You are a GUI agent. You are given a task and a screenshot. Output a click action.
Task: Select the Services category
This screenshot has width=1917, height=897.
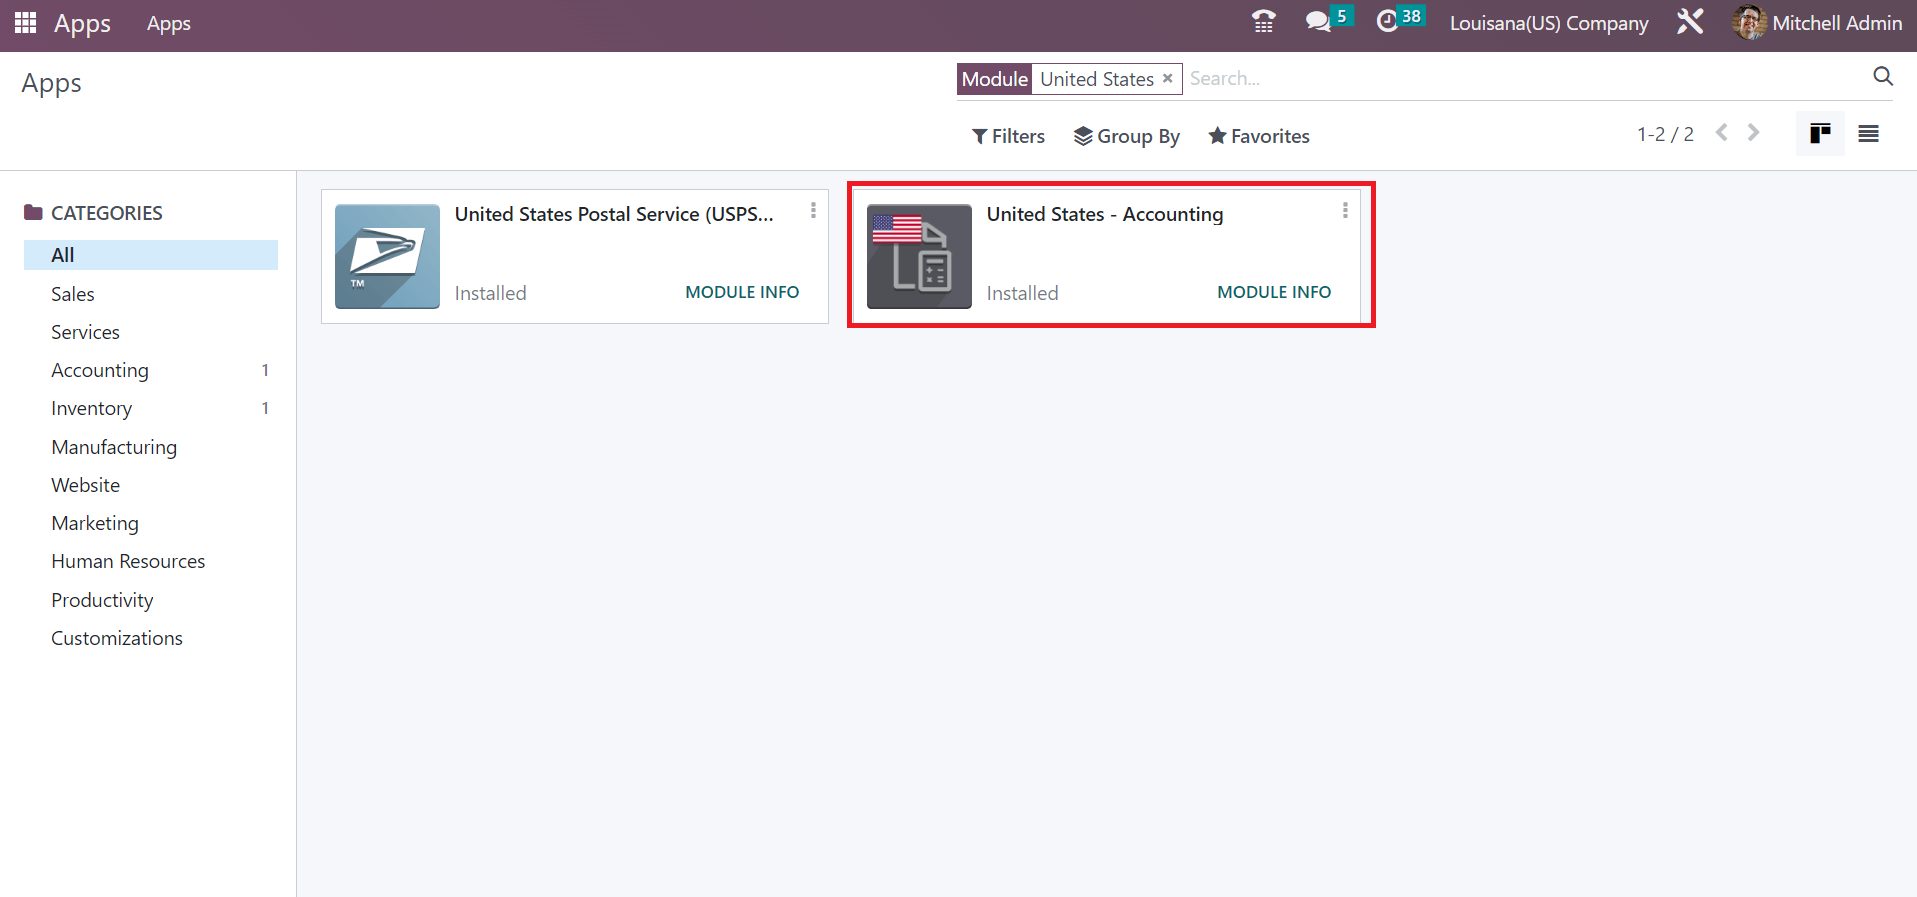[x=151, y=332]
